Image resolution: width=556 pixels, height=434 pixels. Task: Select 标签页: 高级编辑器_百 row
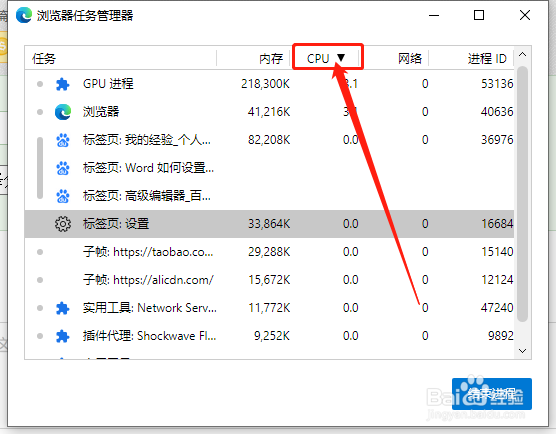click(x=269, y=196)
